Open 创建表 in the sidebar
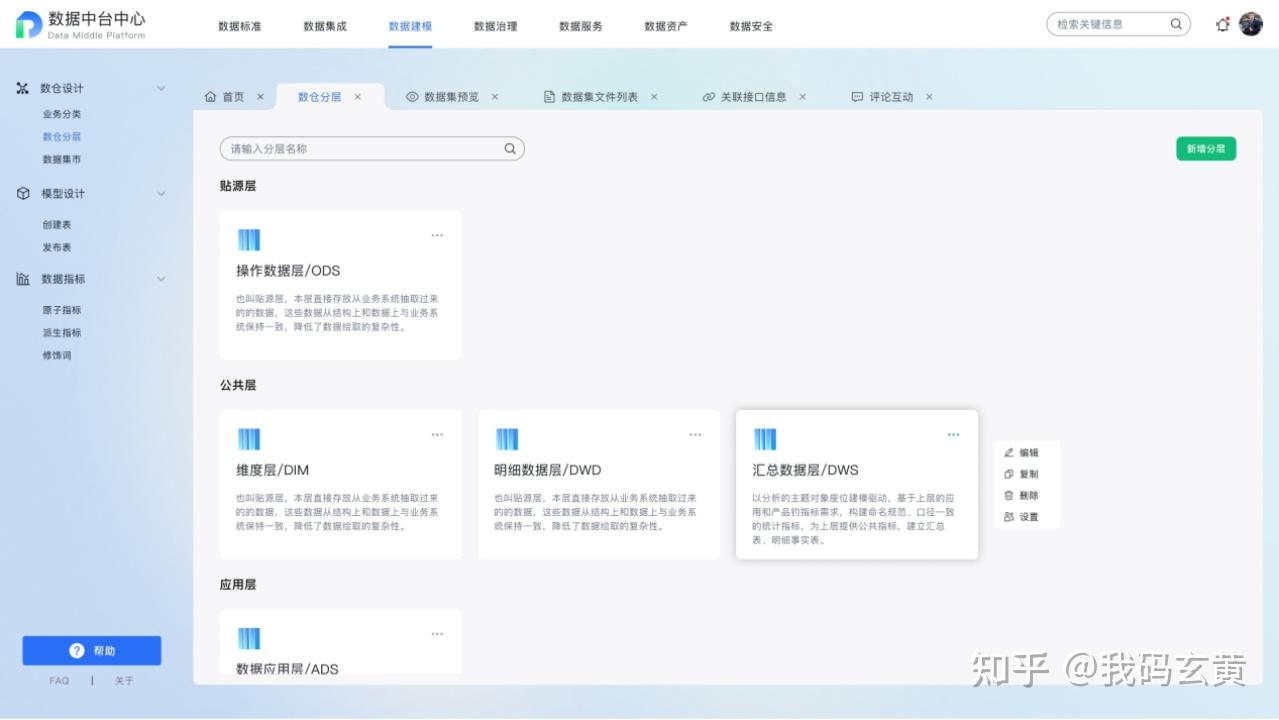The width and height of the screenshot is (1279, 720). [x=57, y=225]
